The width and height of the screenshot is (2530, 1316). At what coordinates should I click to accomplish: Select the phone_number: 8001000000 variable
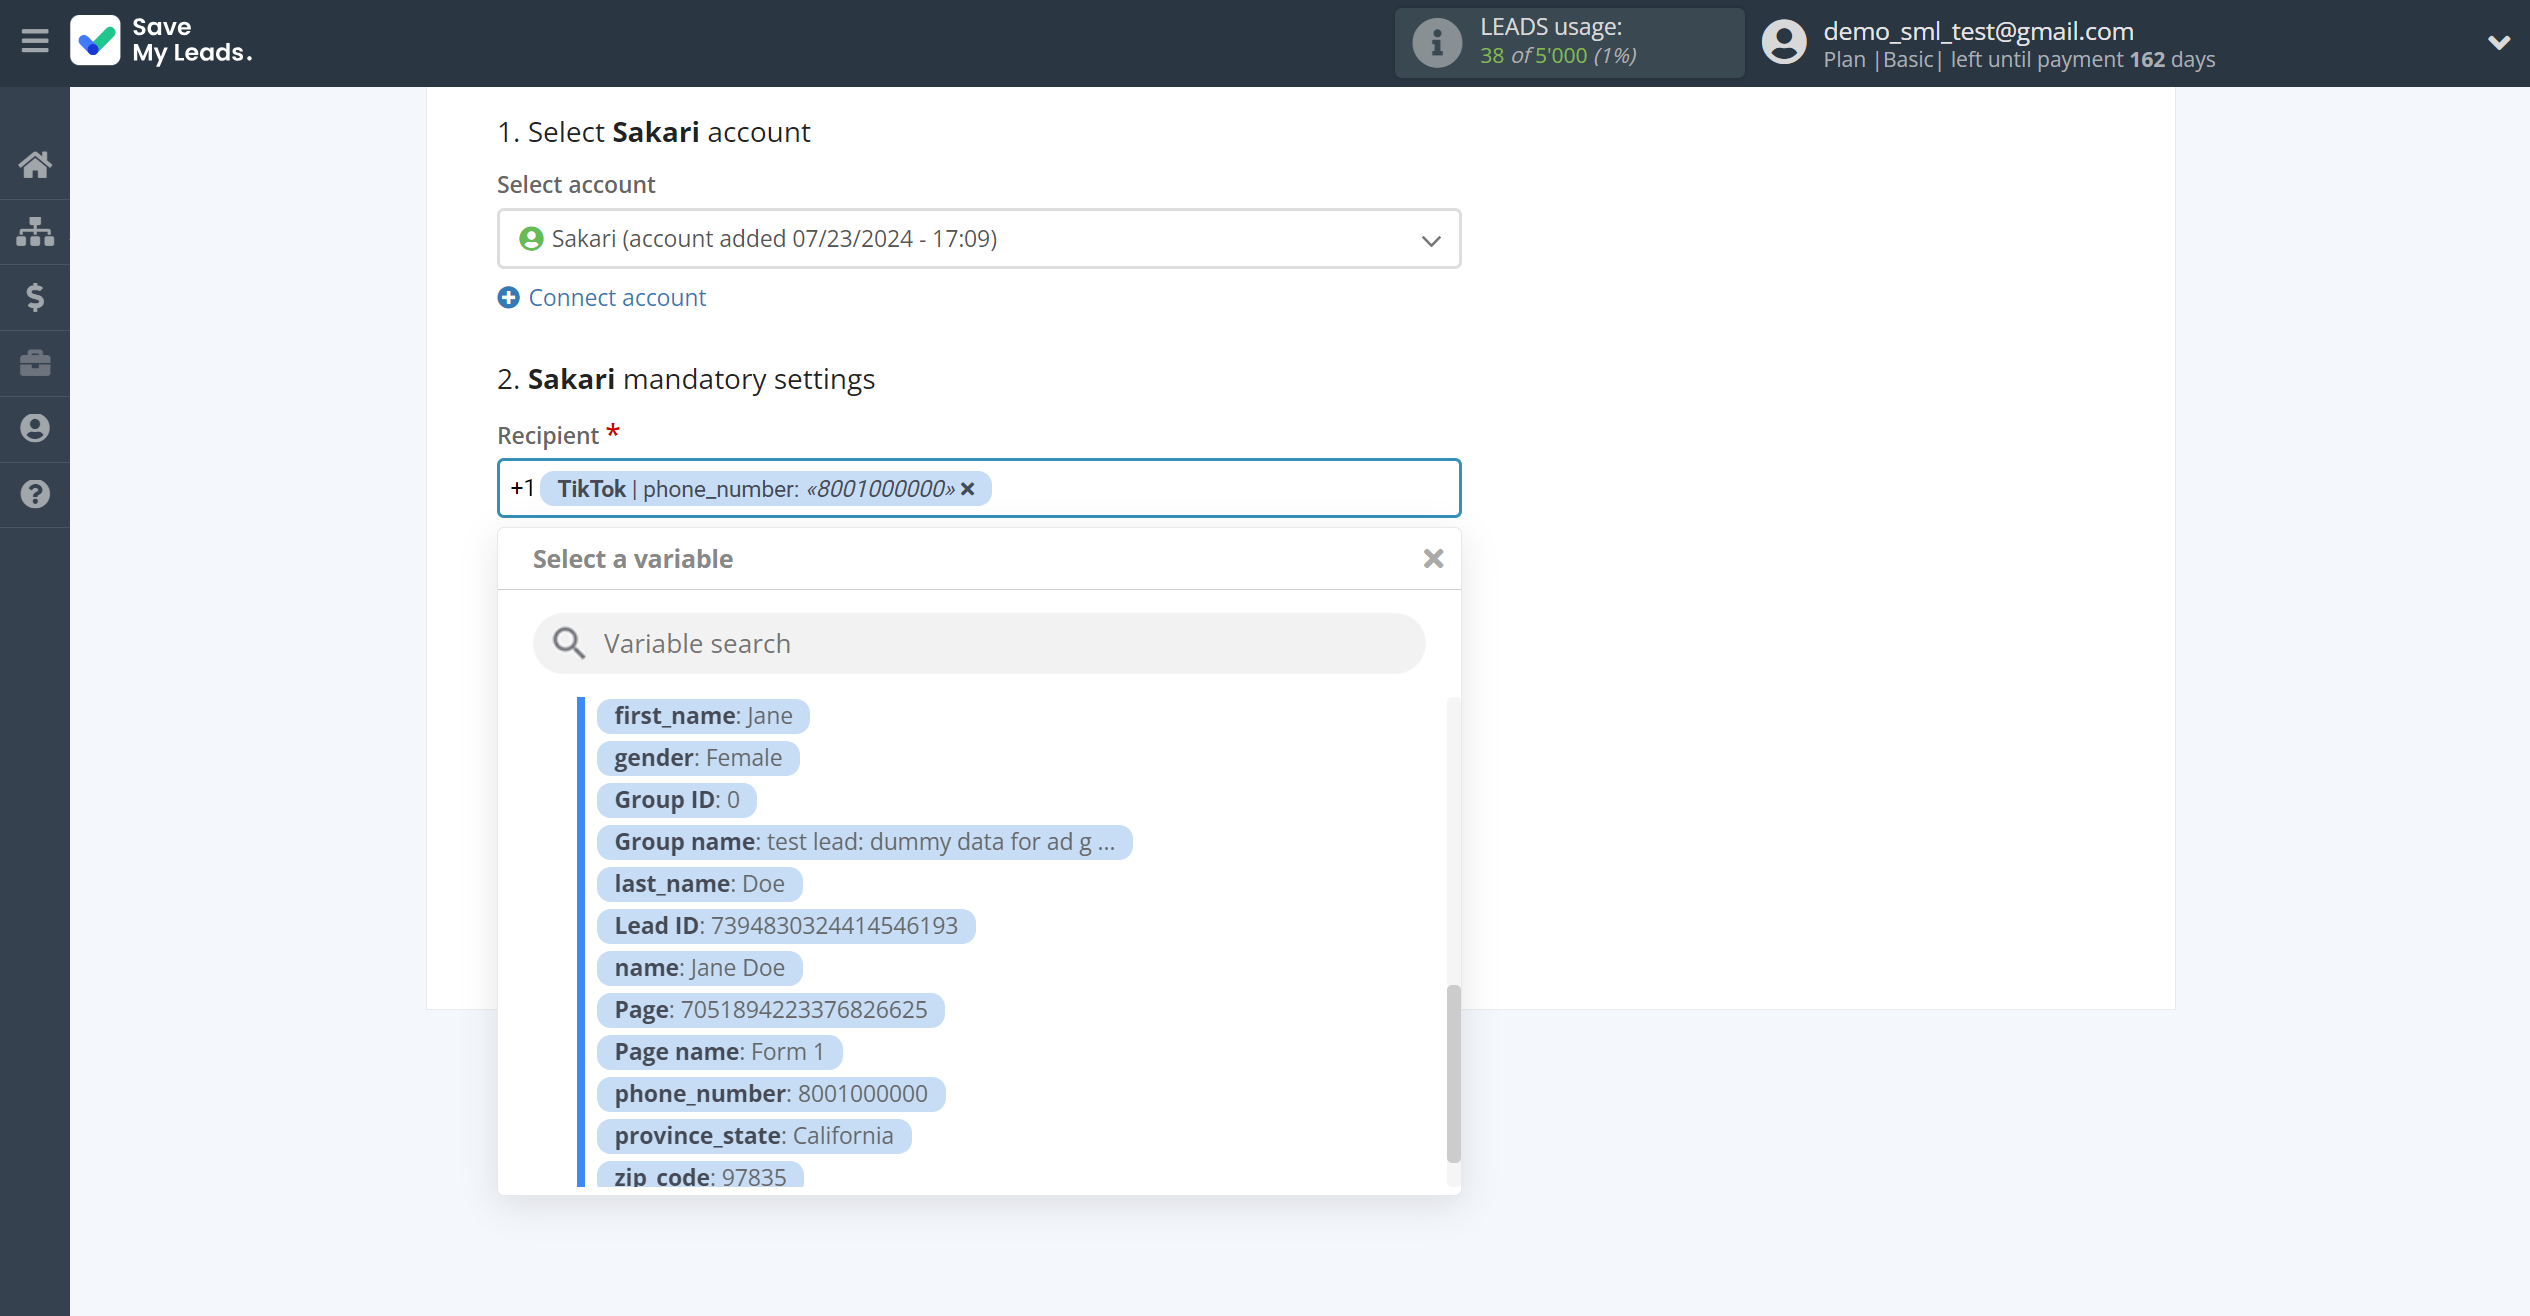click(771, 1094)
